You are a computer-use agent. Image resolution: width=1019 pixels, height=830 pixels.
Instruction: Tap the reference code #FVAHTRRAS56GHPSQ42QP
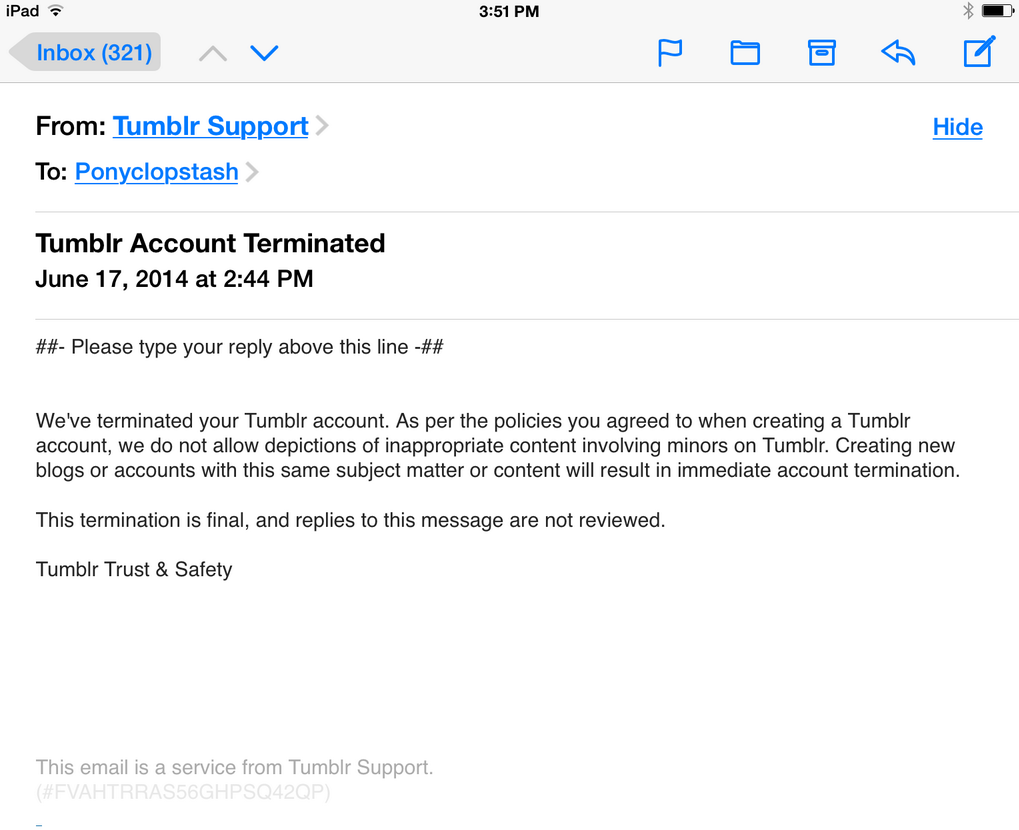183,792
